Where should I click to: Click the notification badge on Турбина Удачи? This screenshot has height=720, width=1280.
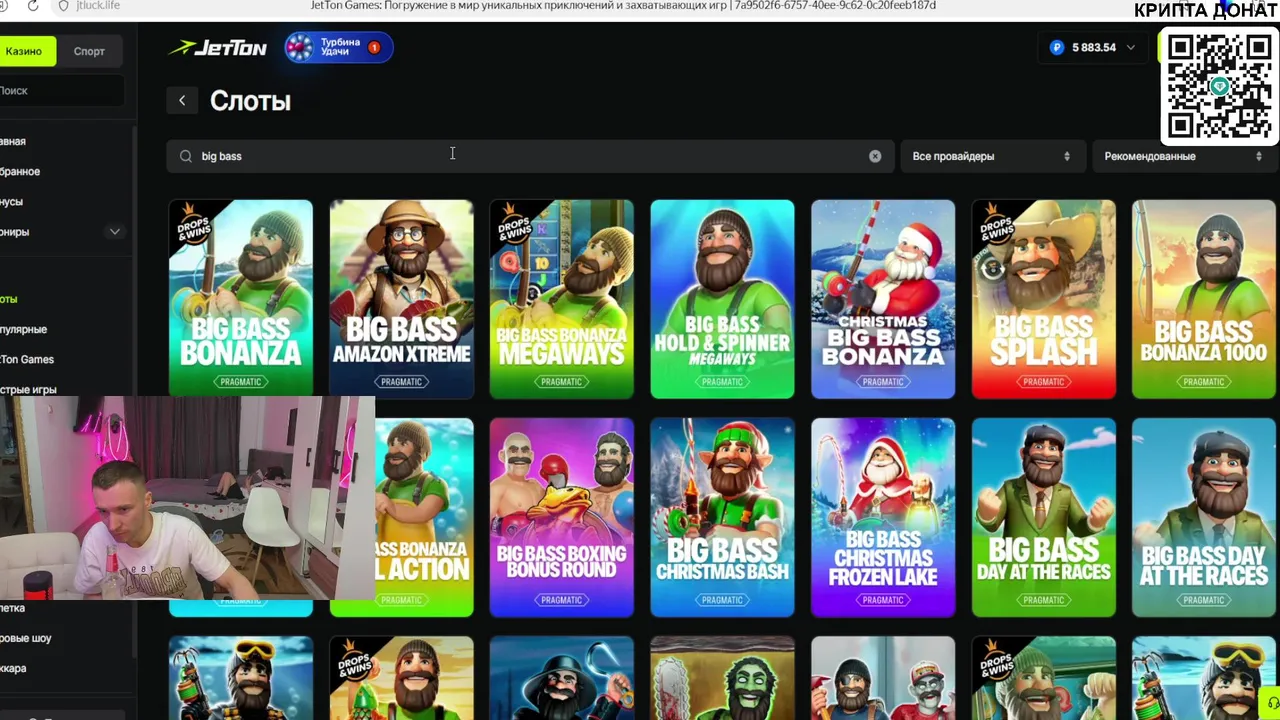(374, 47)
